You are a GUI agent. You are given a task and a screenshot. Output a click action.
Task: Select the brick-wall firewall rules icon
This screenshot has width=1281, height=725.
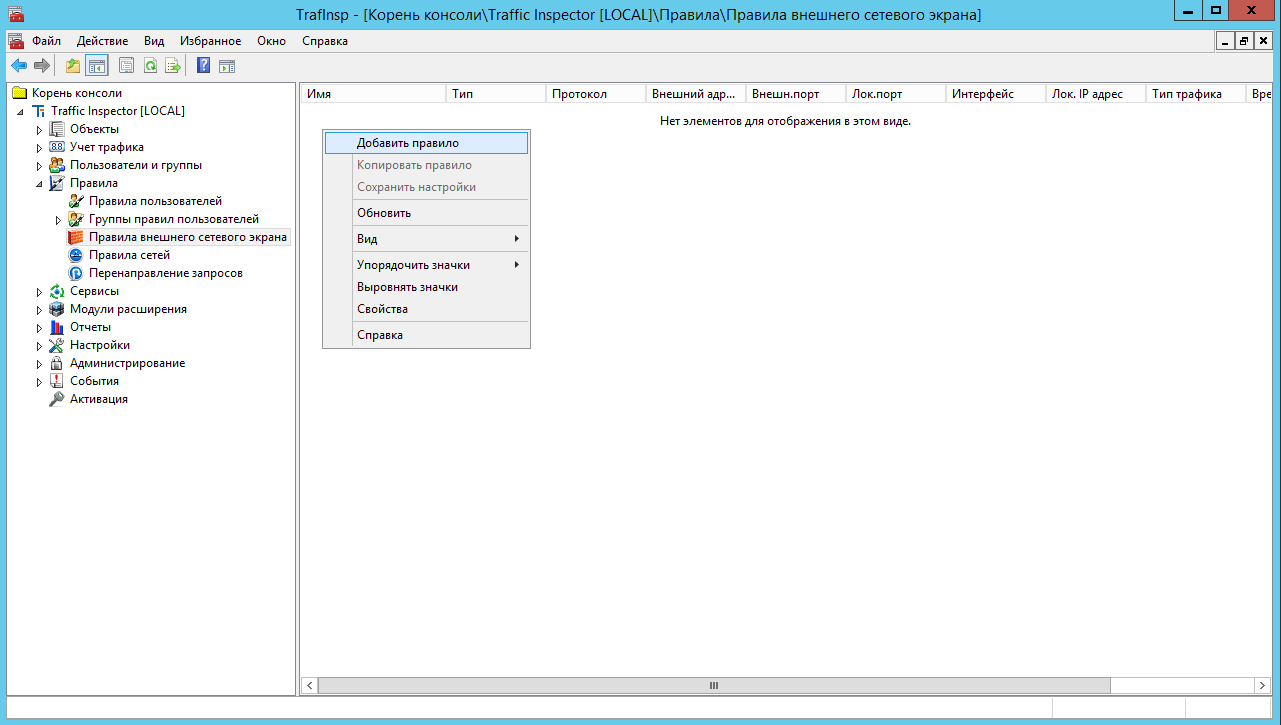(x=75, y=237)
